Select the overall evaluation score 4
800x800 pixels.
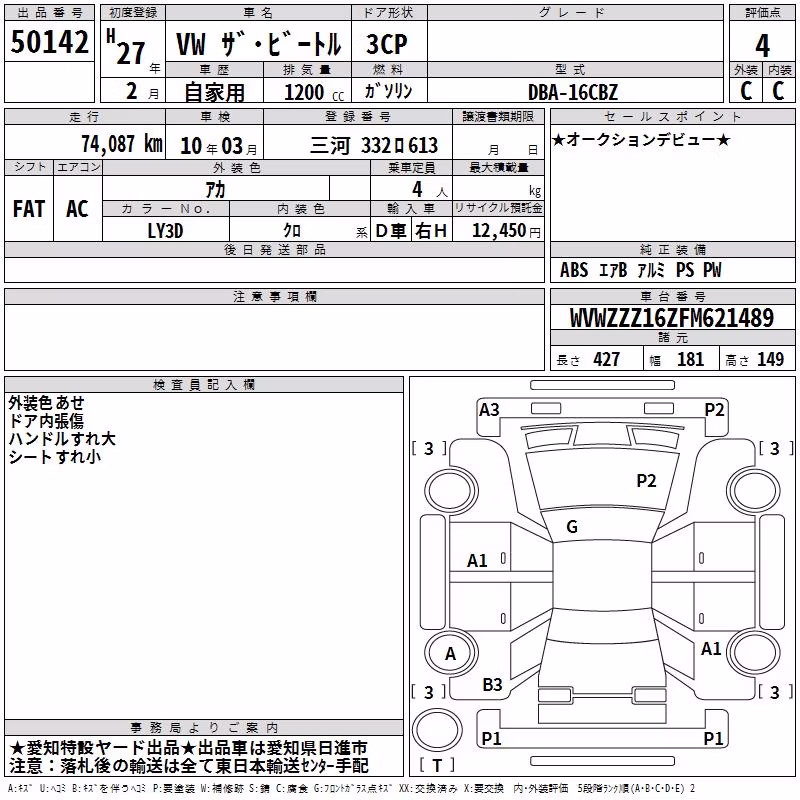(x=762, y=45)
